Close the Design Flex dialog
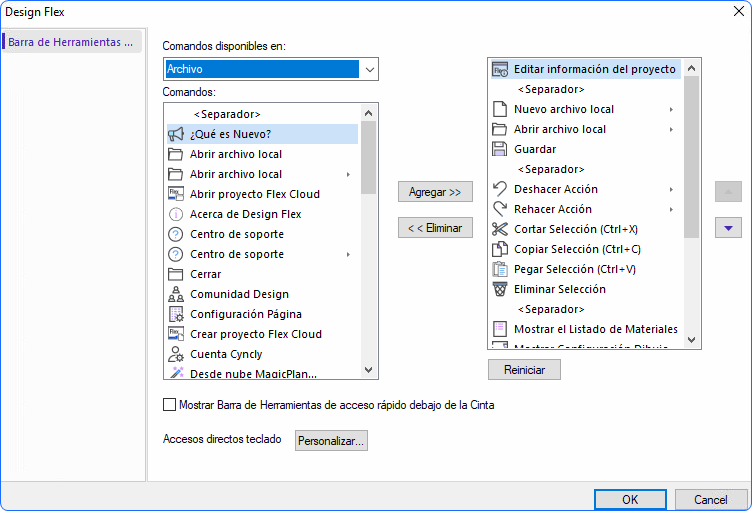Screen dimensions: 752x511 [x=739, y=11]
